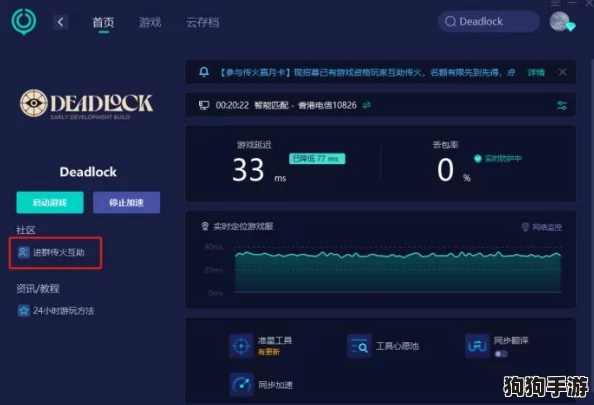Viewport: 594px width, 405px height.
Task: Open the 云存档 tab
Action: (203, 22)
